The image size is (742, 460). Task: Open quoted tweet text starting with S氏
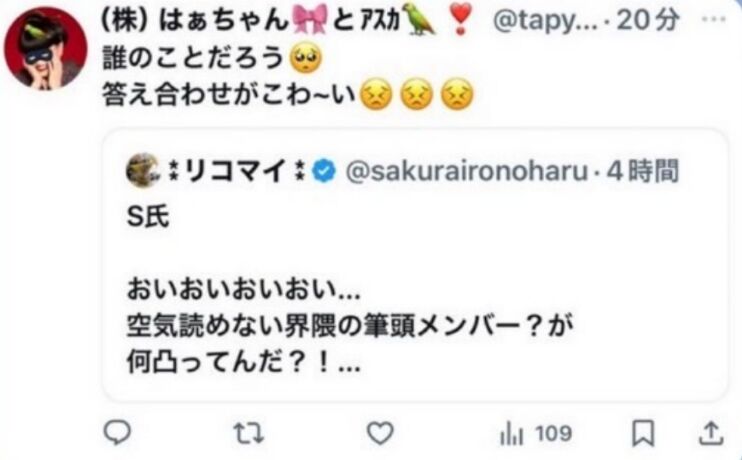(x=148, y=217)
